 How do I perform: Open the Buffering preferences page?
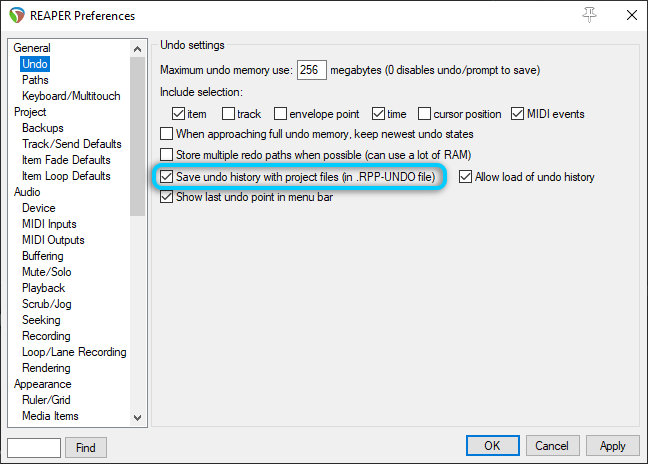pyautogui.click(x=43, y=256)
